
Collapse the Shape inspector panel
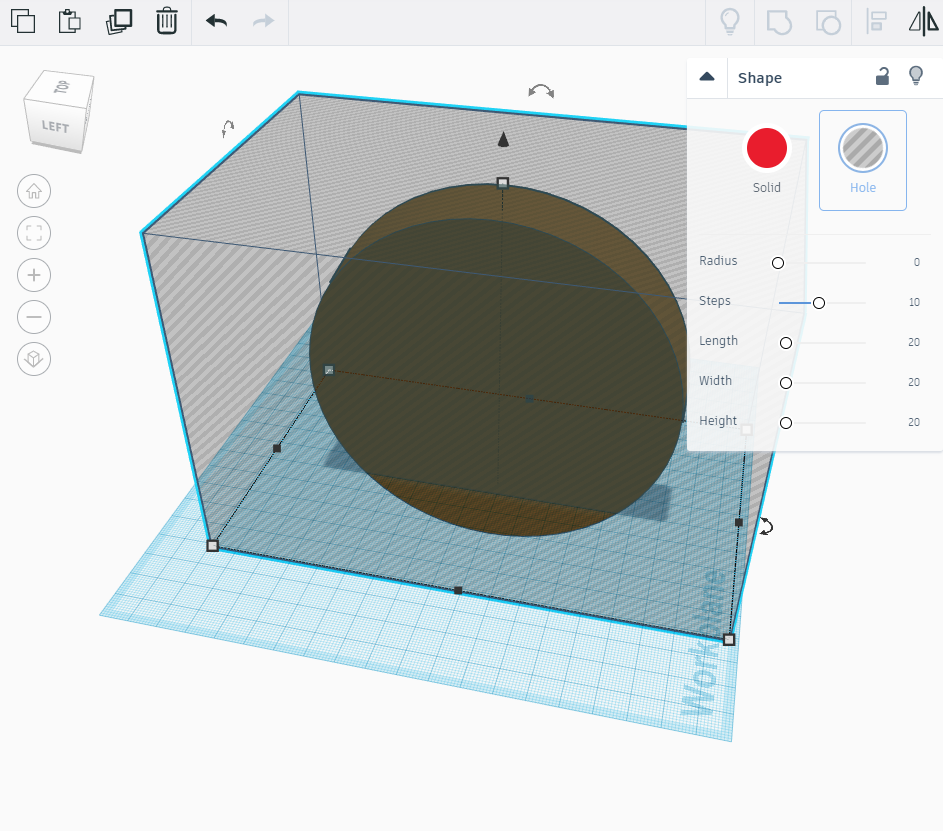point(707,76)
